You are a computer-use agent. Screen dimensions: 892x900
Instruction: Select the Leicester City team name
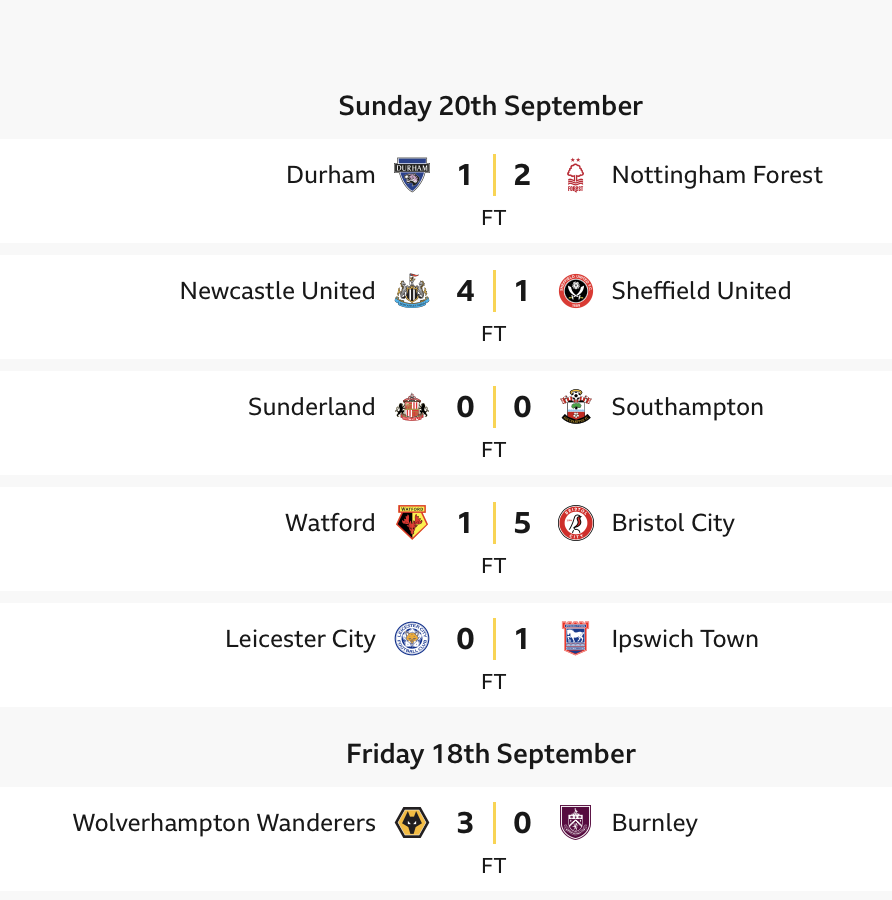coord(300,639)
